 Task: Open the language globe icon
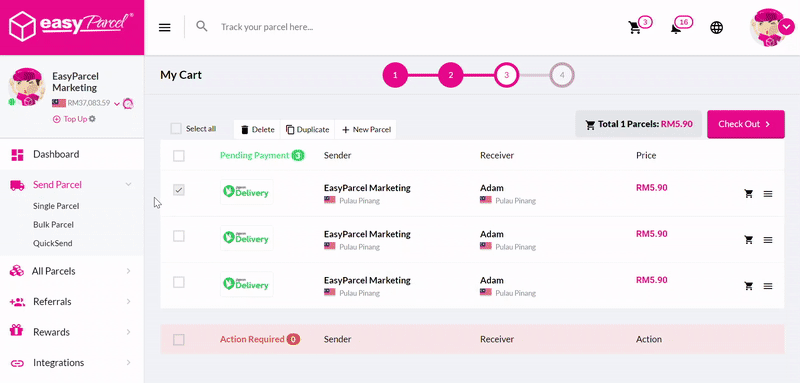[x=716, y=28]
